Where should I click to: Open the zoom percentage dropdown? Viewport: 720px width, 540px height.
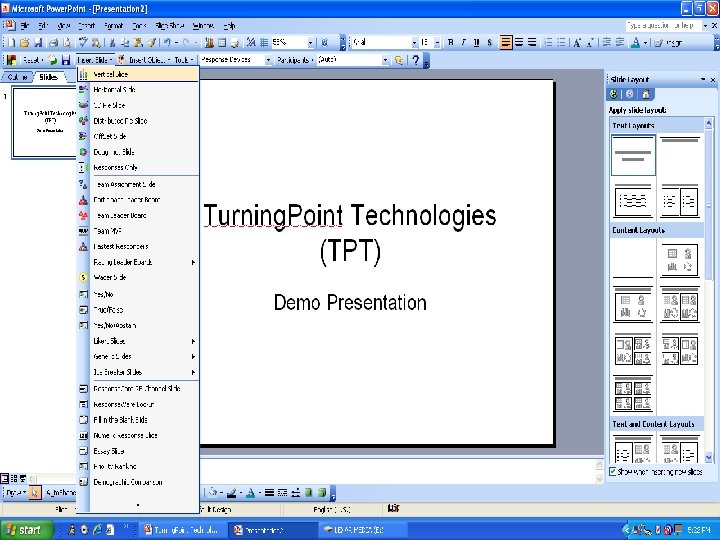pos(311,43)
